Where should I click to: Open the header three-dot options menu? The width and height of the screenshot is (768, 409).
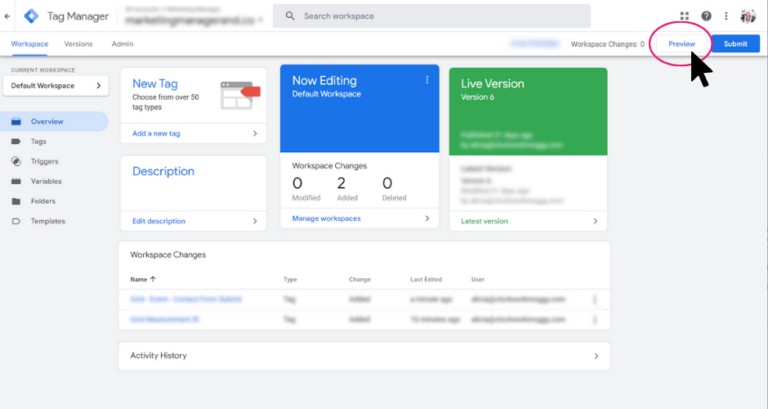tap(726, 16)
